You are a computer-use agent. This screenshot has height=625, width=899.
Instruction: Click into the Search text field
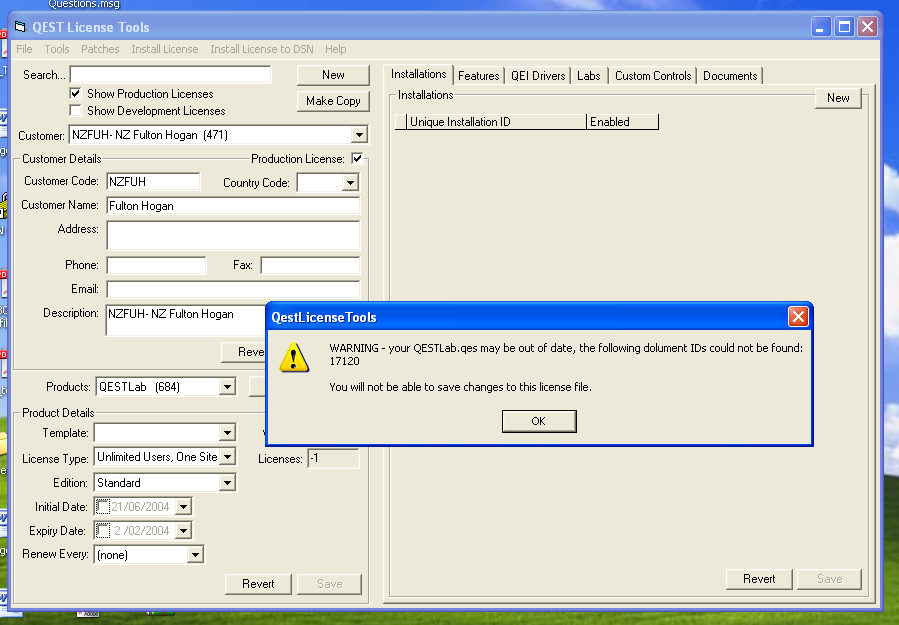[170, 75]
